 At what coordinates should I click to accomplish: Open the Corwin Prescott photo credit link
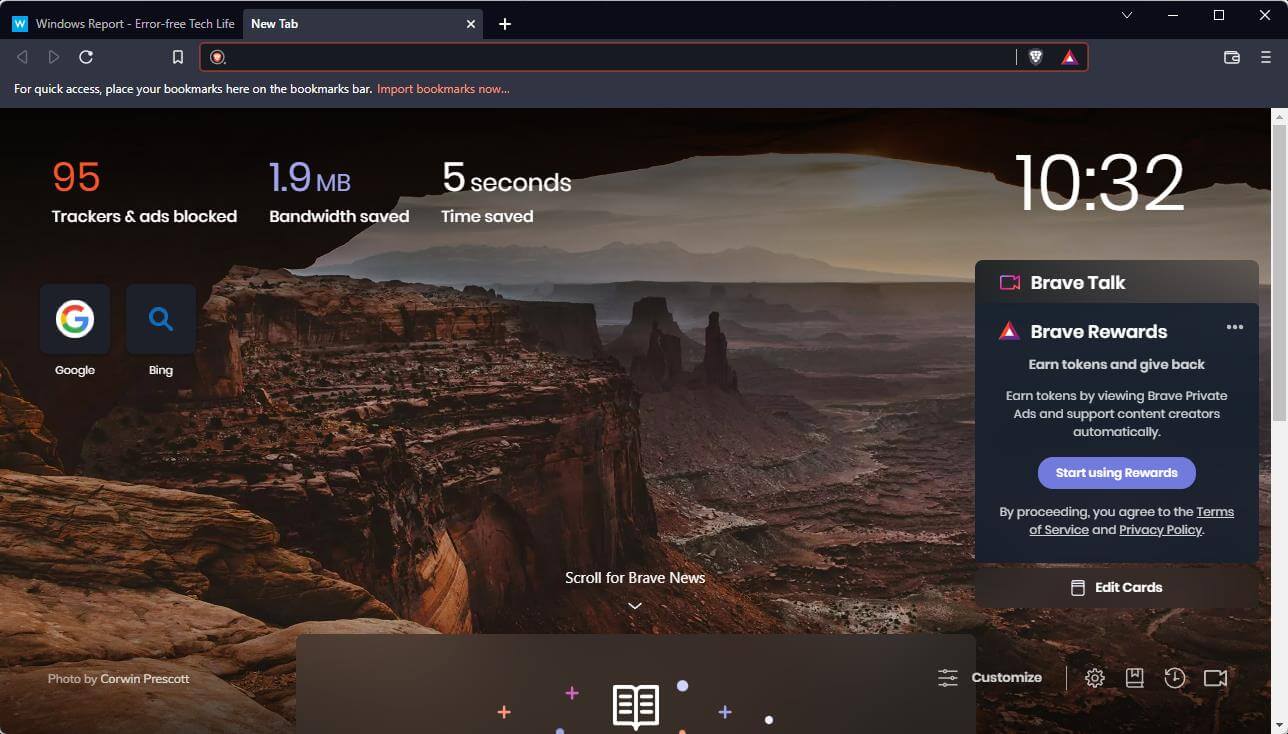tap(145, 679)
